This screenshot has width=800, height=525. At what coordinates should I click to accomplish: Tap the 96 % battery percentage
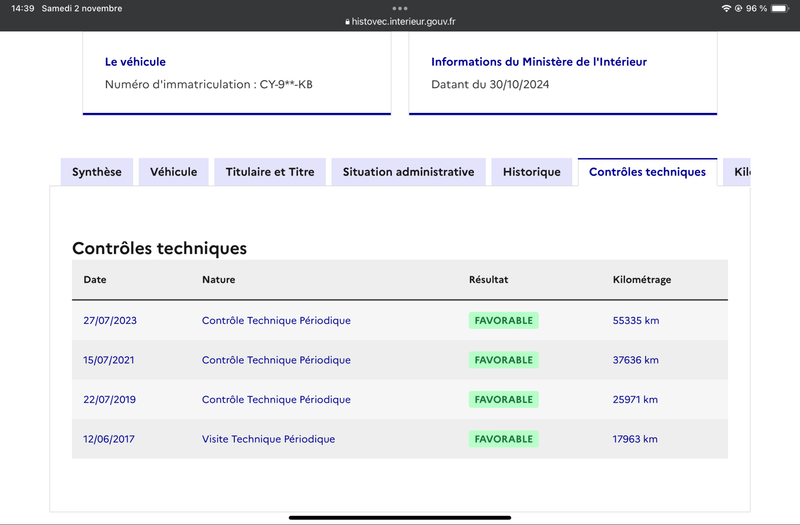(756, 8)
